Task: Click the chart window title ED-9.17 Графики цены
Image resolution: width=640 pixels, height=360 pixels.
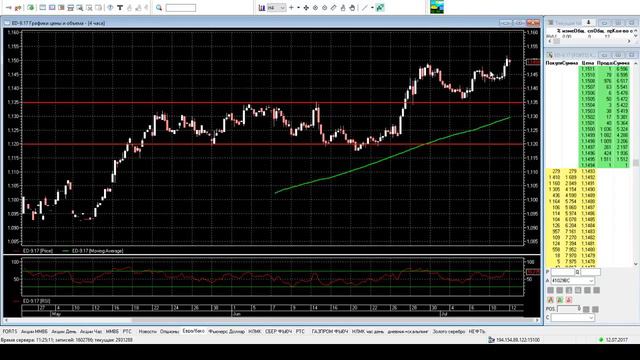Action: 58,23
